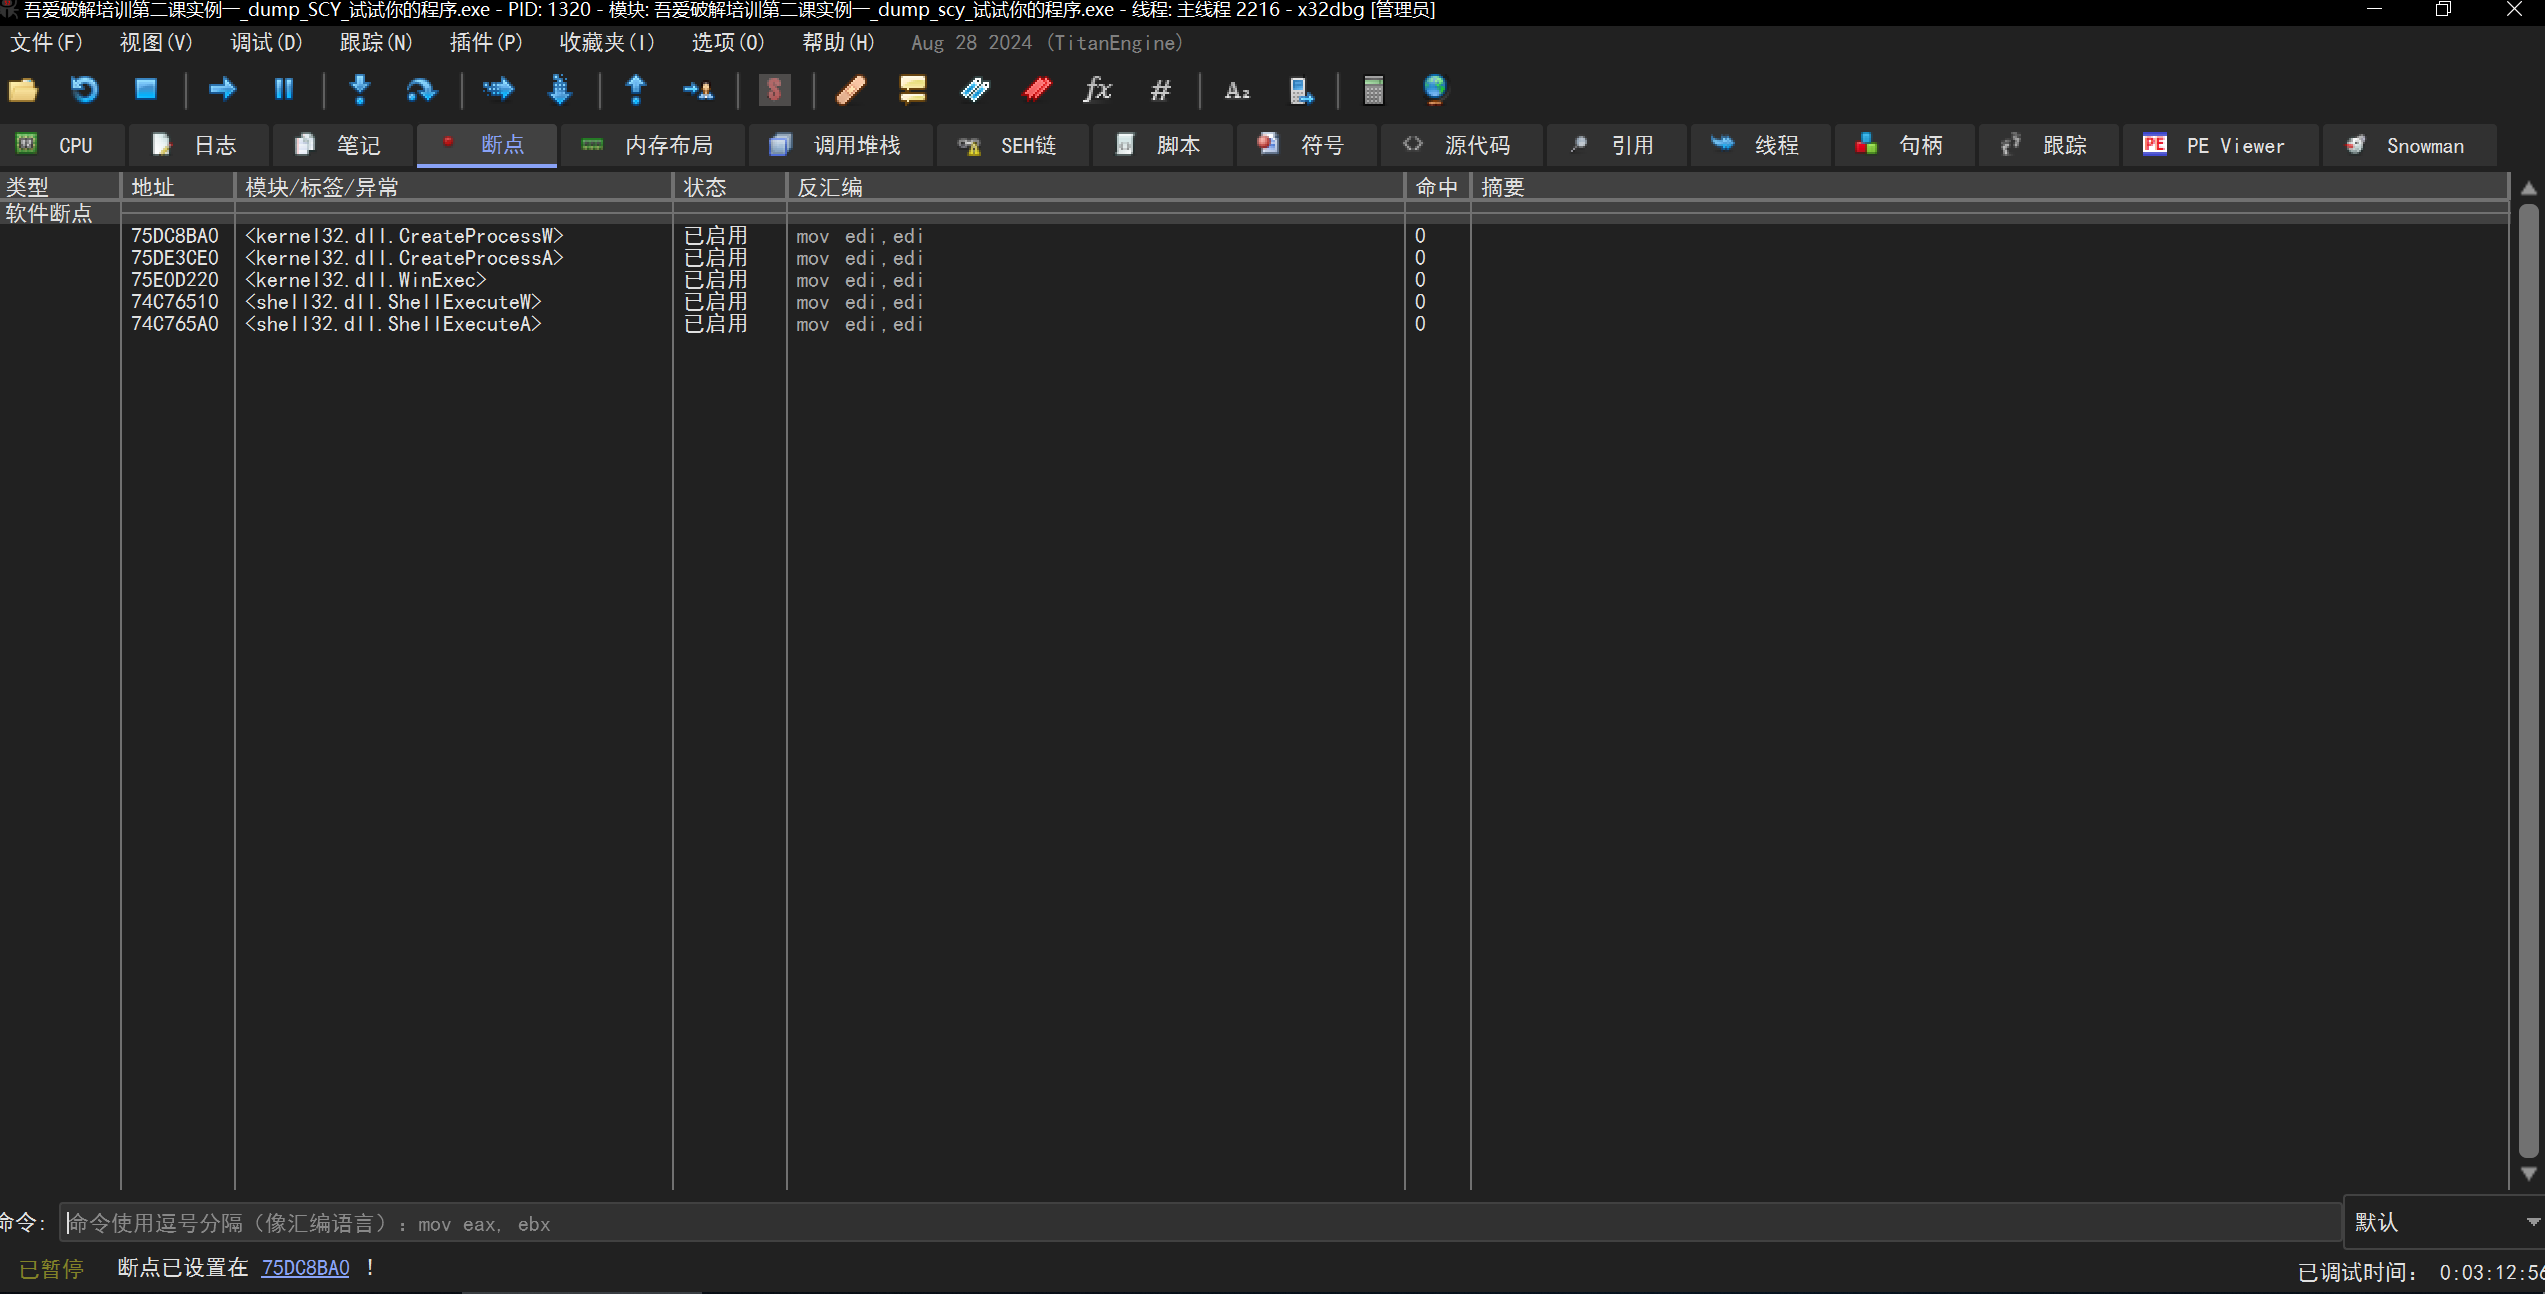The image size is (2545, 1294).
Task: Stop debugging with the stop icon
Action: (146, 90)
